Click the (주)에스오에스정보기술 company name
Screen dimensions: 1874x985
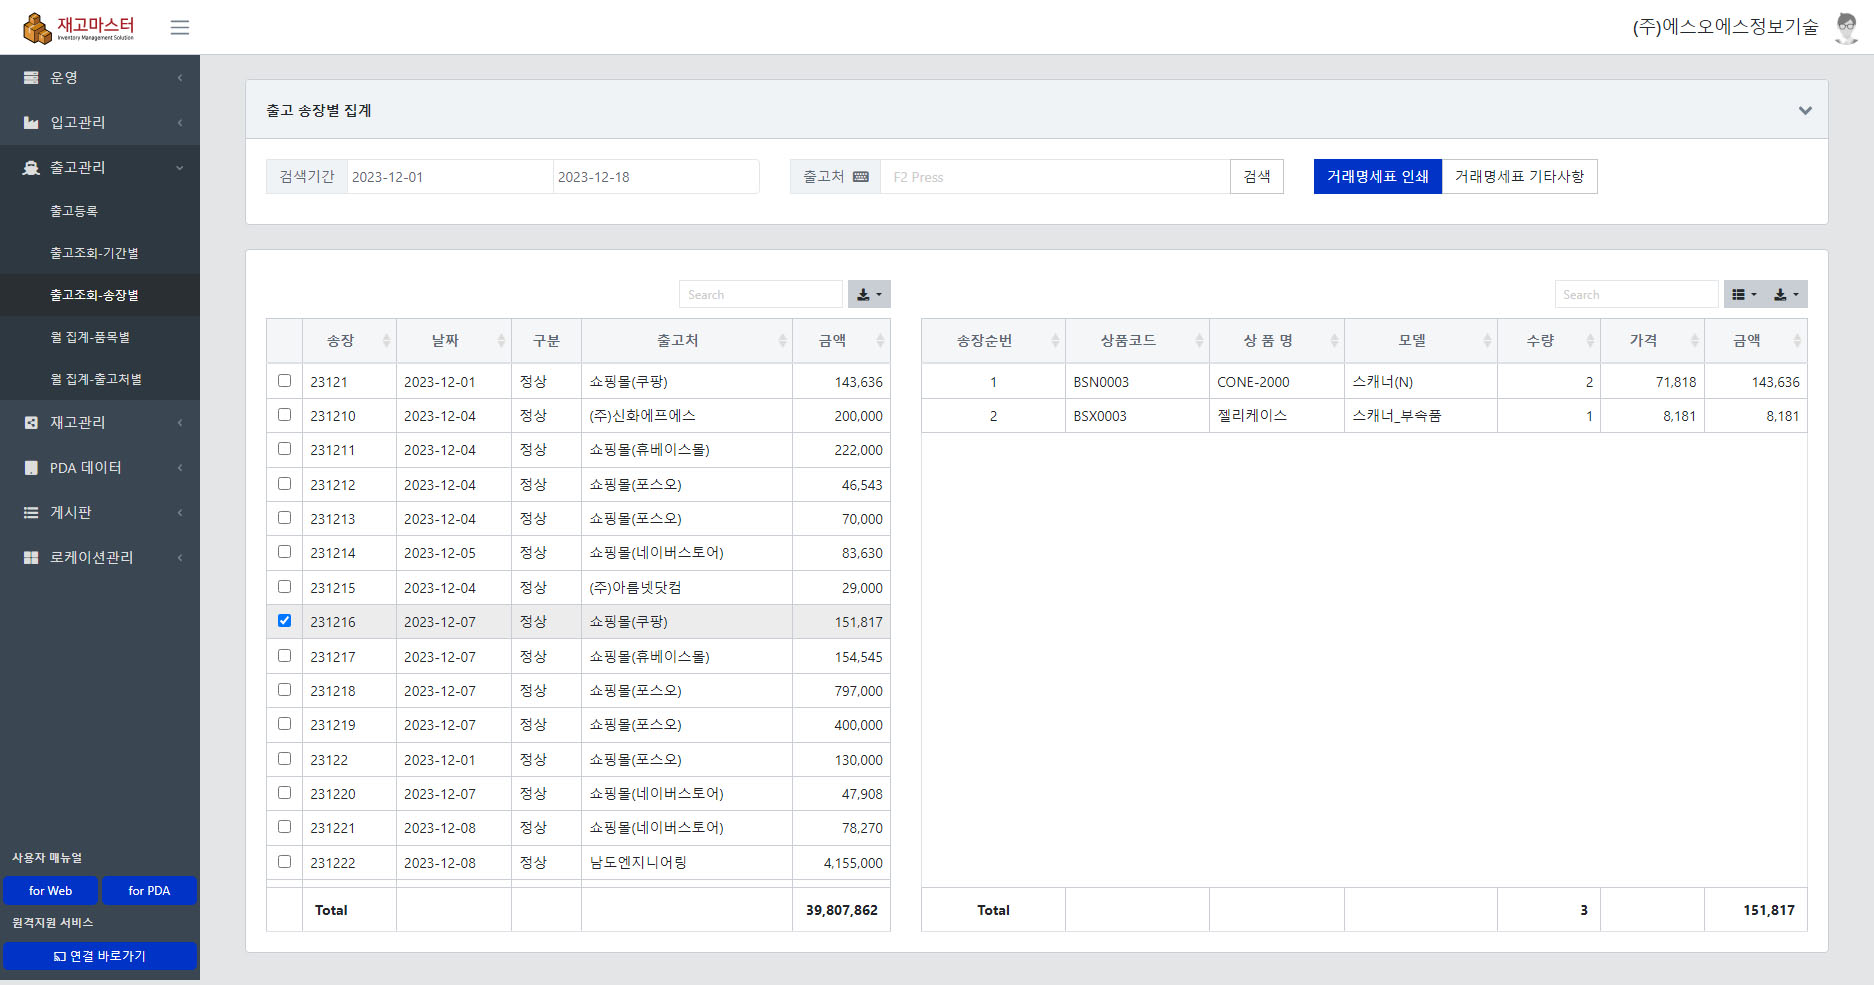[x=1725, y=27]
